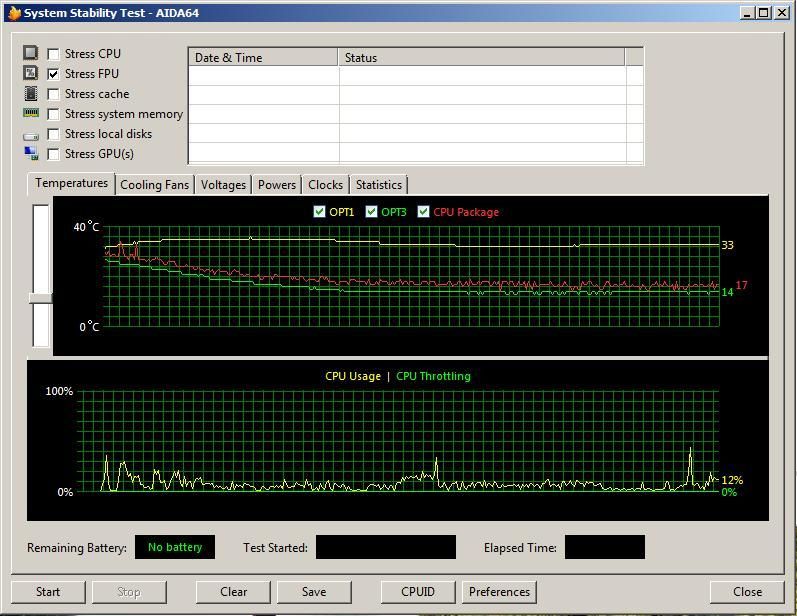Switch to the Cooling Fans tab
This screenshot has height=616, width=797.
click(x=155, y=185)
